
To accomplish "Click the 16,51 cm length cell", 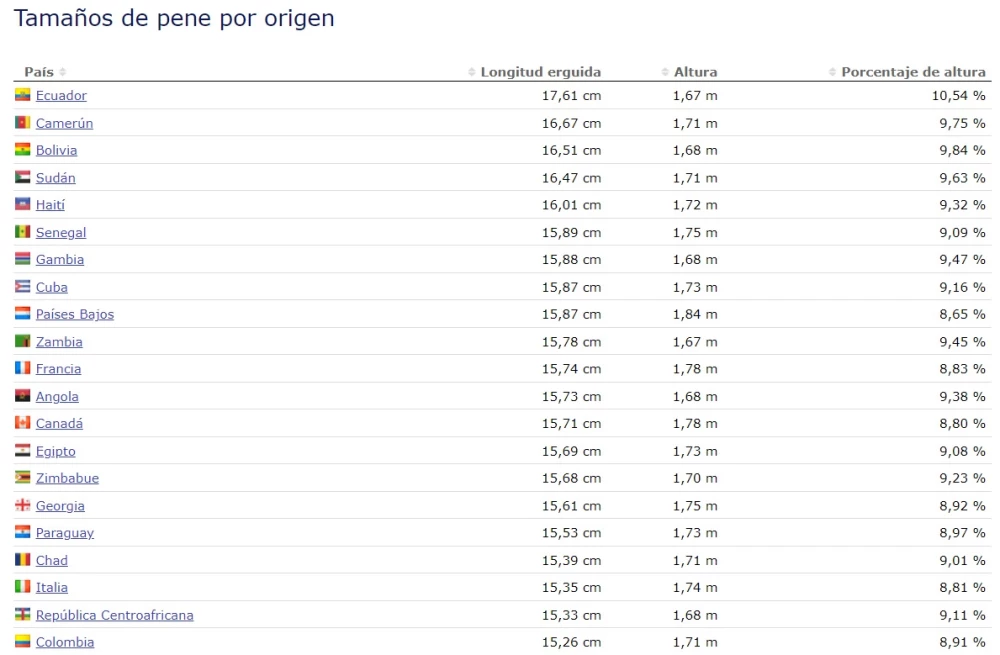I will 571,151.
